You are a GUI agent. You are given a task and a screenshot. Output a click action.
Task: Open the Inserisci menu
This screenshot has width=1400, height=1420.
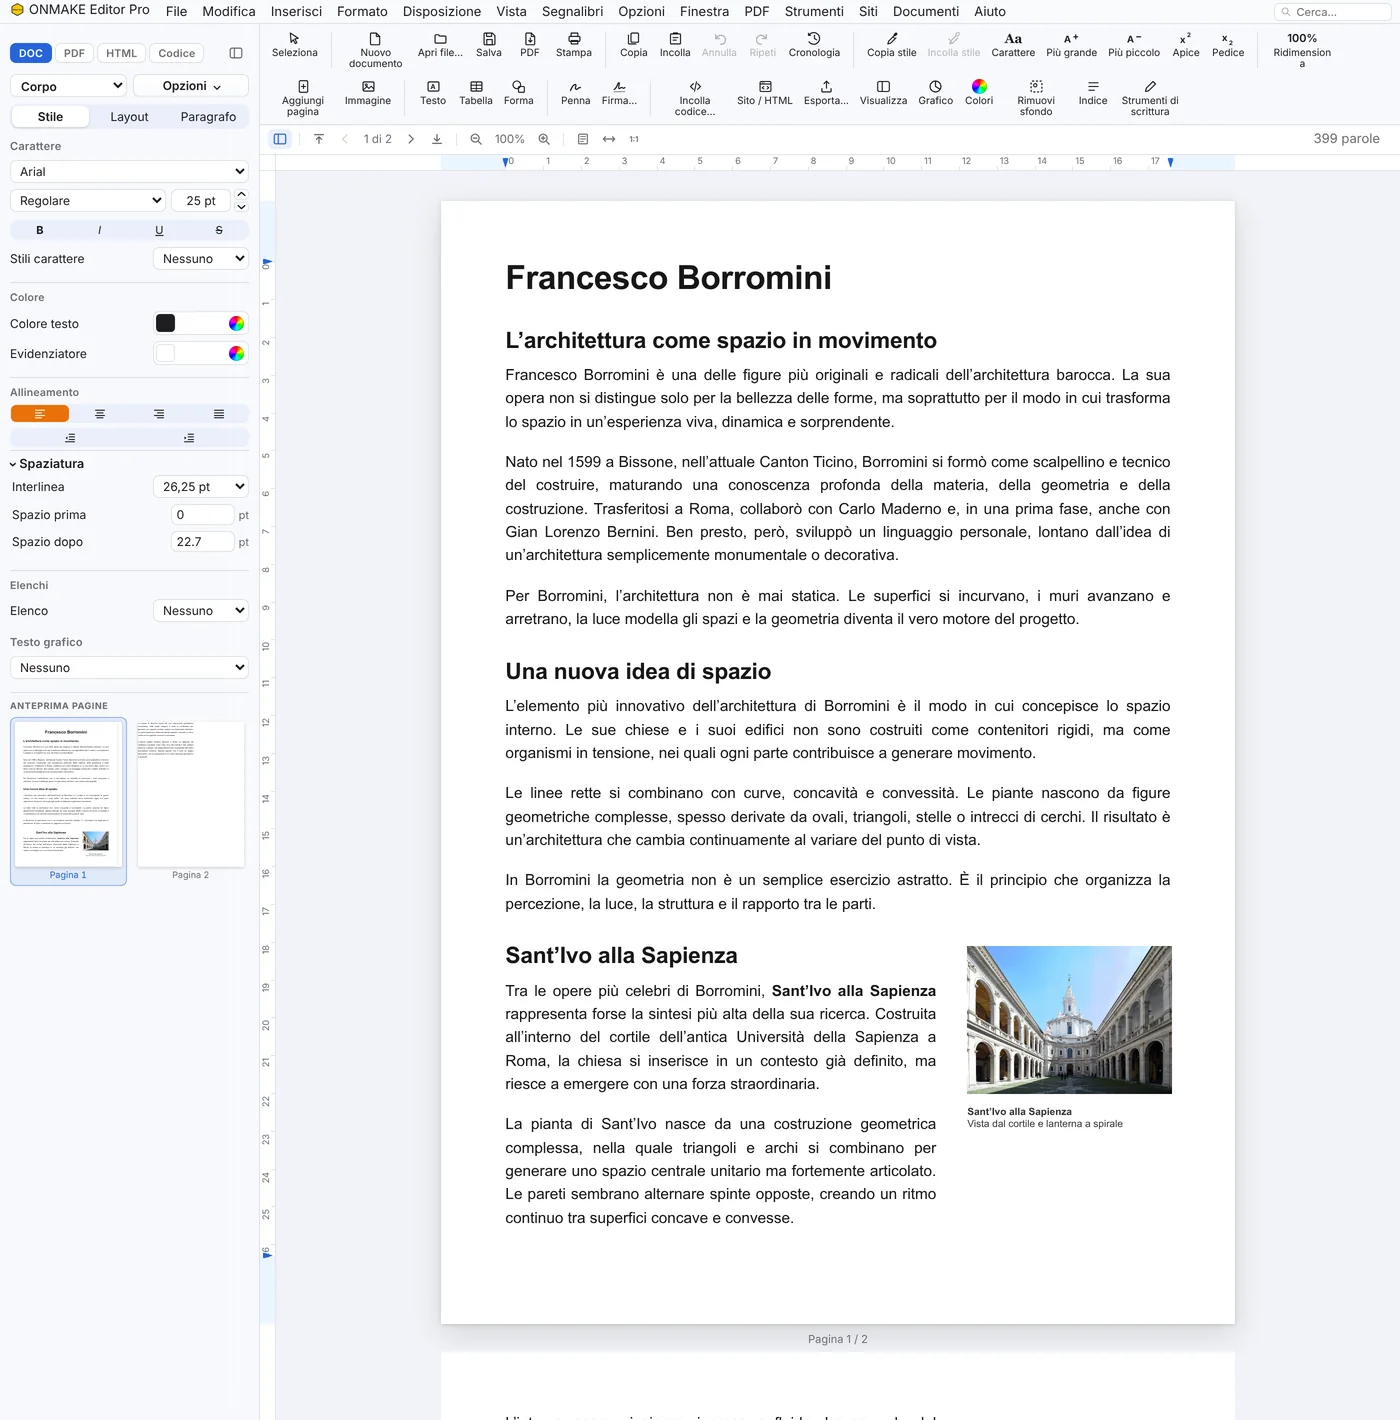(296, 11)
